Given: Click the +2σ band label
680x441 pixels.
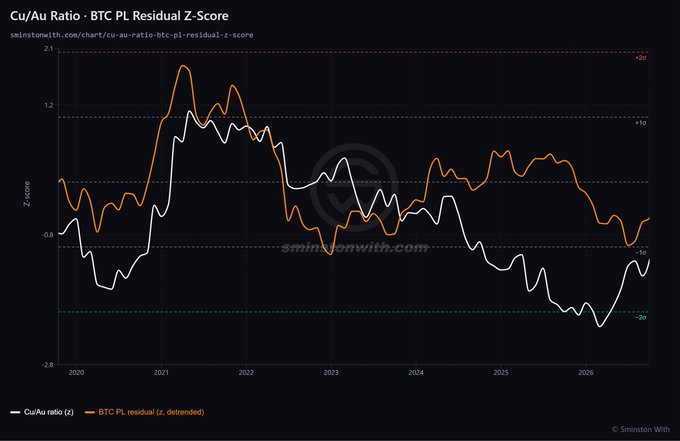Looking at the screenshot, I should tap(641, 58).
